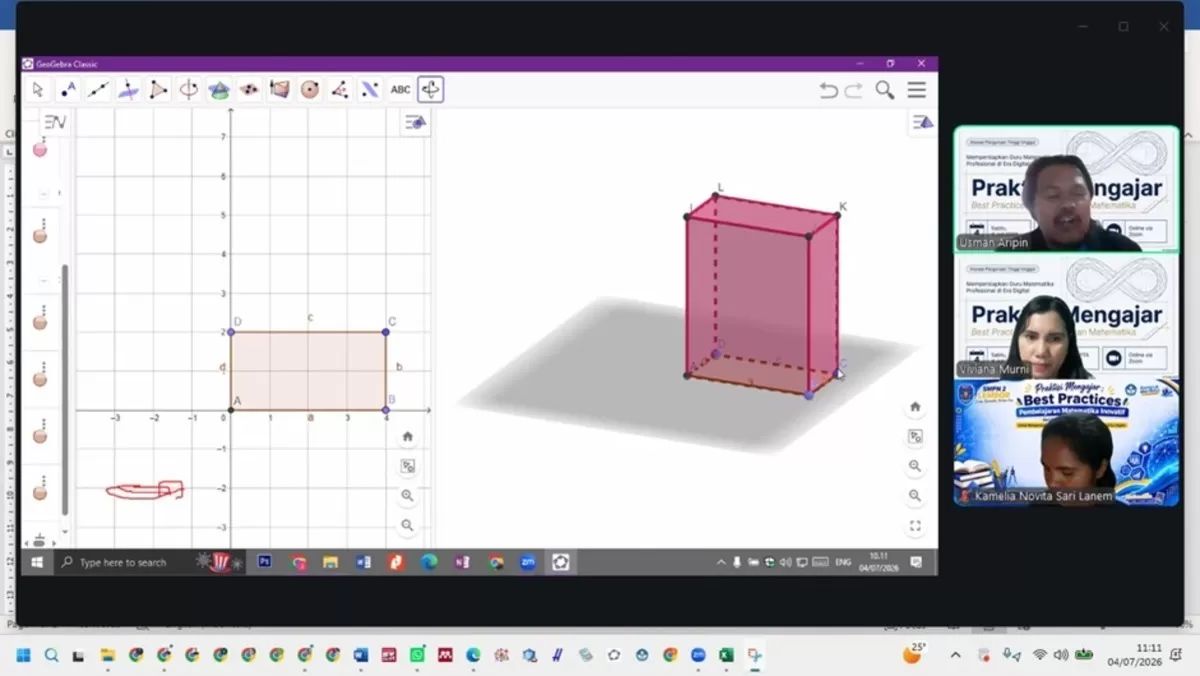Screen dimensions: 1200x676
Task: Click point B in the 2D view
Action: coord(386,409)
